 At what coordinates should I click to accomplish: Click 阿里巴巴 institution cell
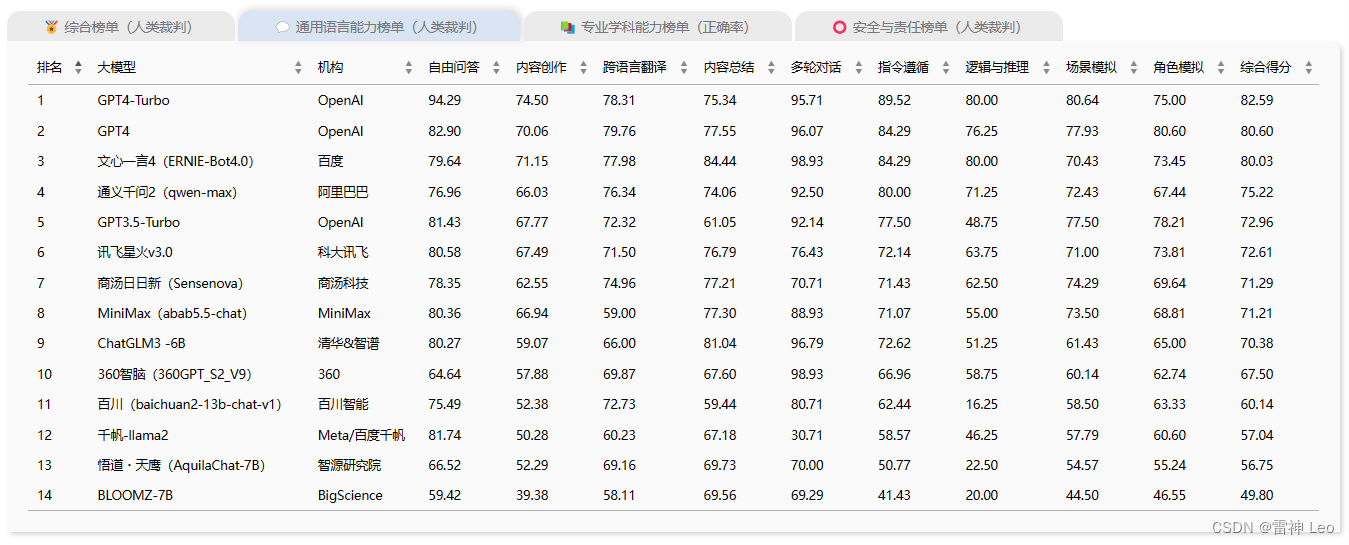pyautogui.click(x=343, y=192)
